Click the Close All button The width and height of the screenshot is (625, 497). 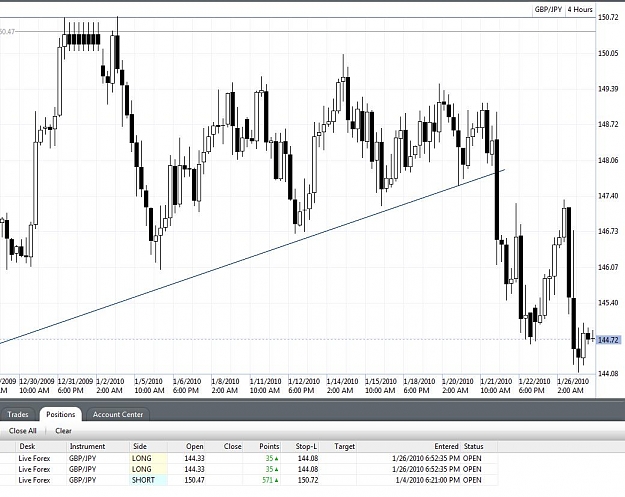click(x=22, y=431)
